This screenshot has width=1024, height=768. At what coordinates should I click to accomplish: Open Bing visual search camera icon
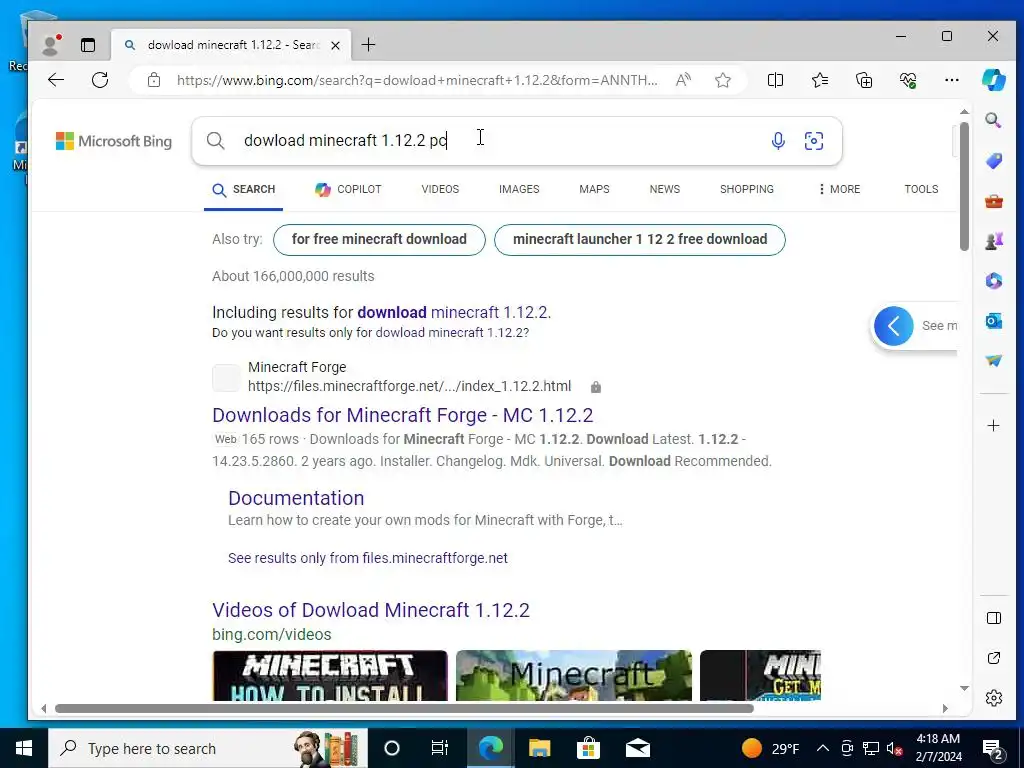814,140
